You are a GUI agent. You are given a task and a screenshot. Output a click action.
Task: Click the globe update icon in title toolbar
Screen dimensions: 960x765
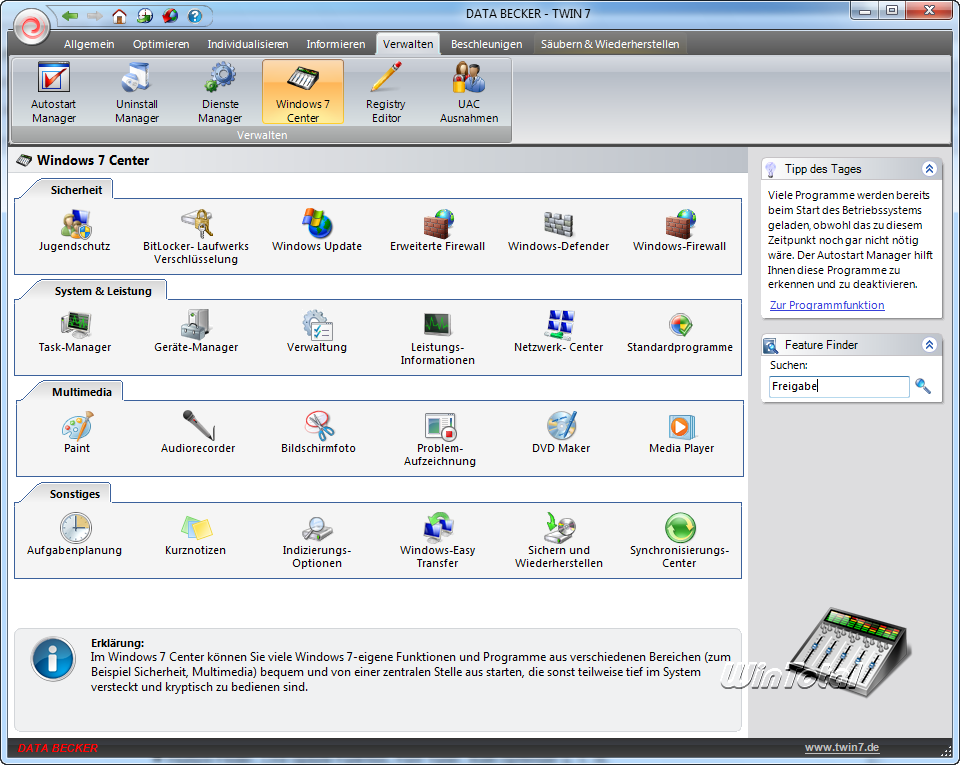click(144, 16)
